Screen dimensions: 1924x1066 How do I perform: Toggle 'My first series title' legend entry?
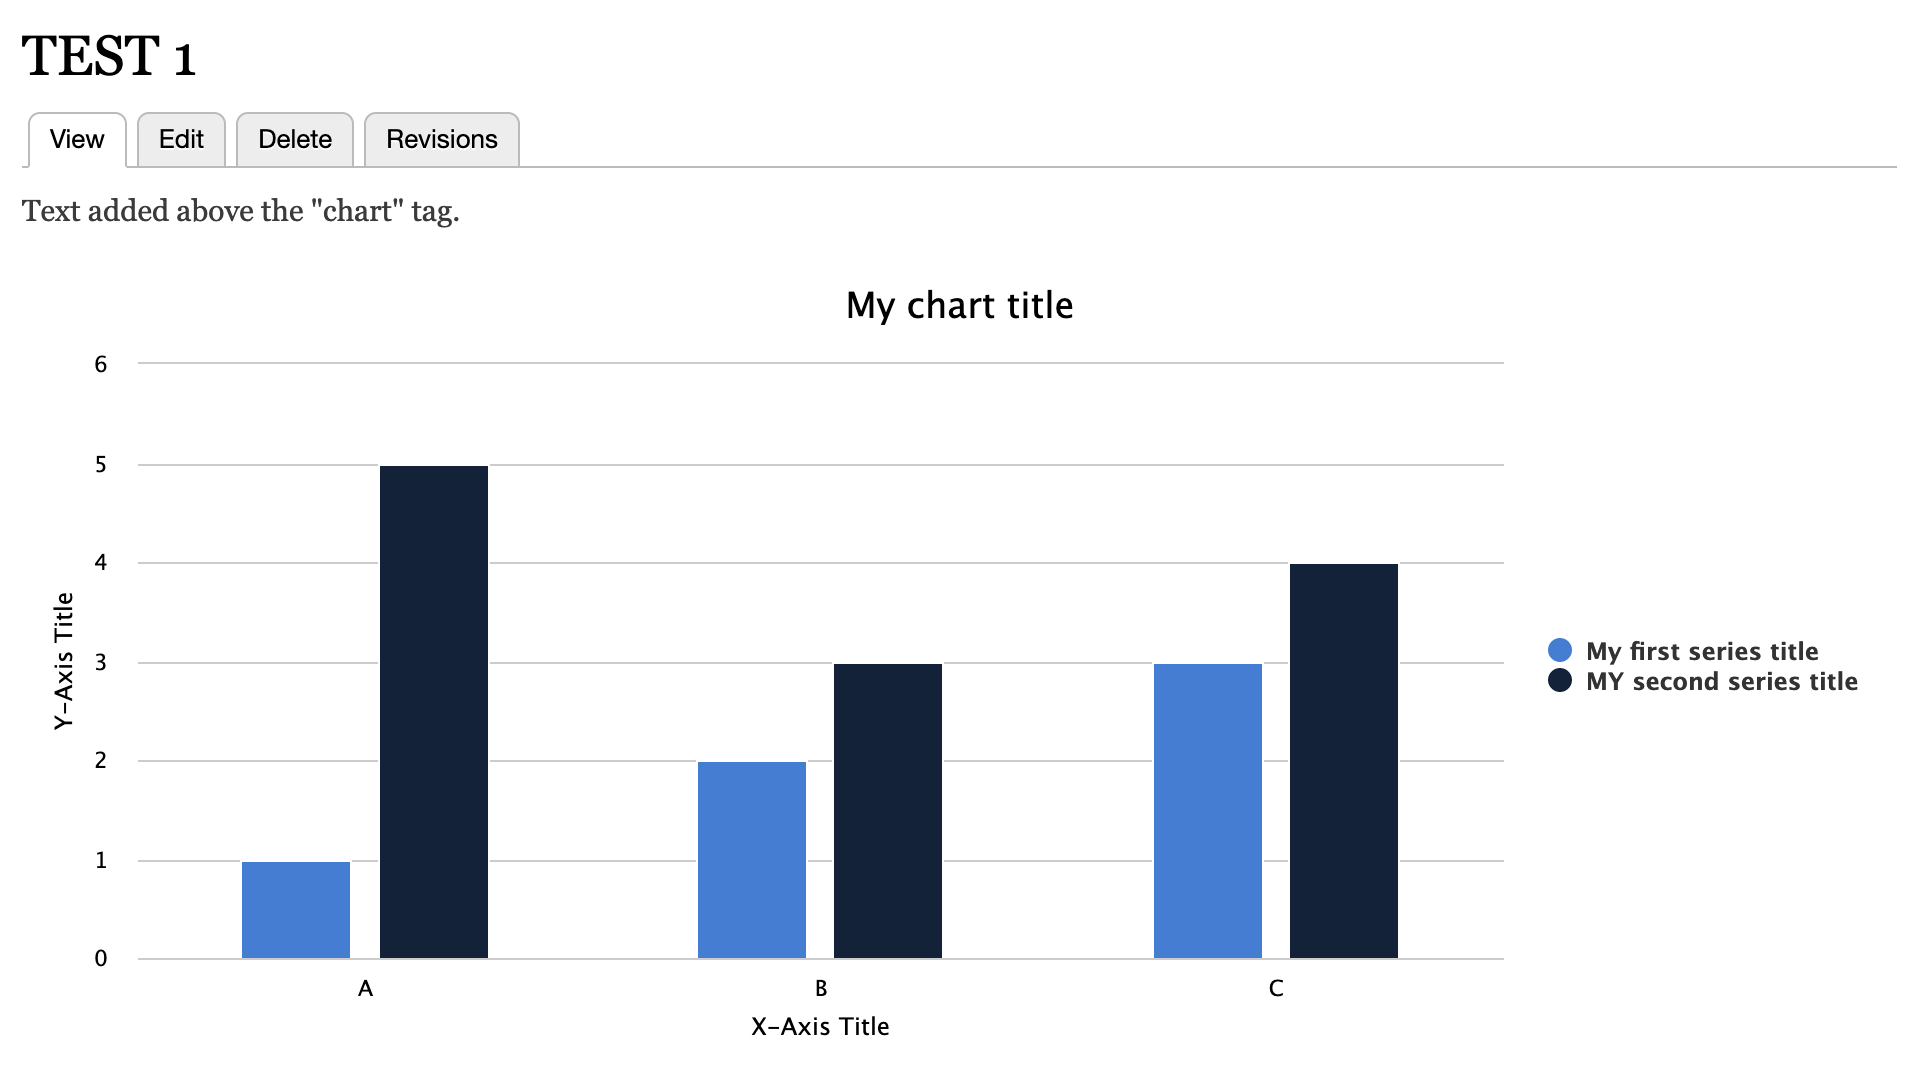pos(1702,651)
